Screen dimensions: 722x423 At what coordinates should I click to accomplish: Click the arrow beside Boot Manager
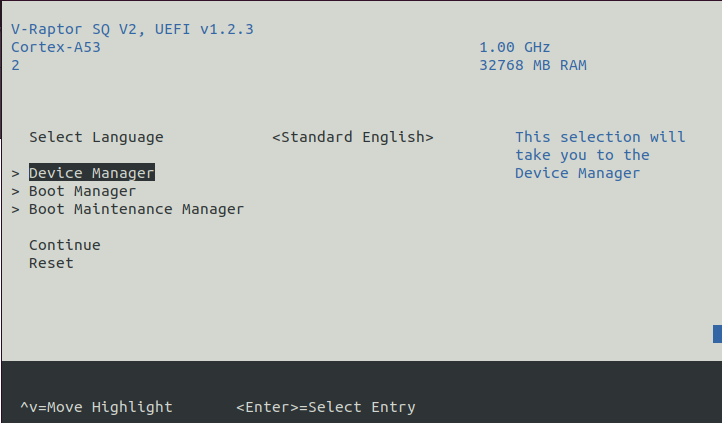click(x=16, y=191)
